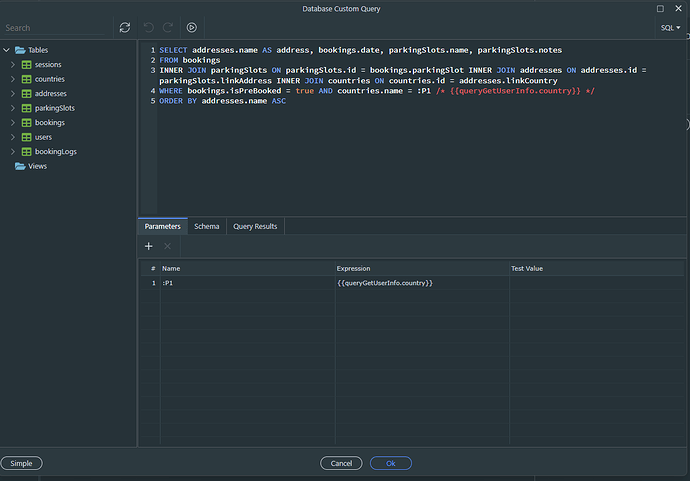Collapse the Tables tree node
This screenshot has width=690, height=481.
[x=6, y=50]
